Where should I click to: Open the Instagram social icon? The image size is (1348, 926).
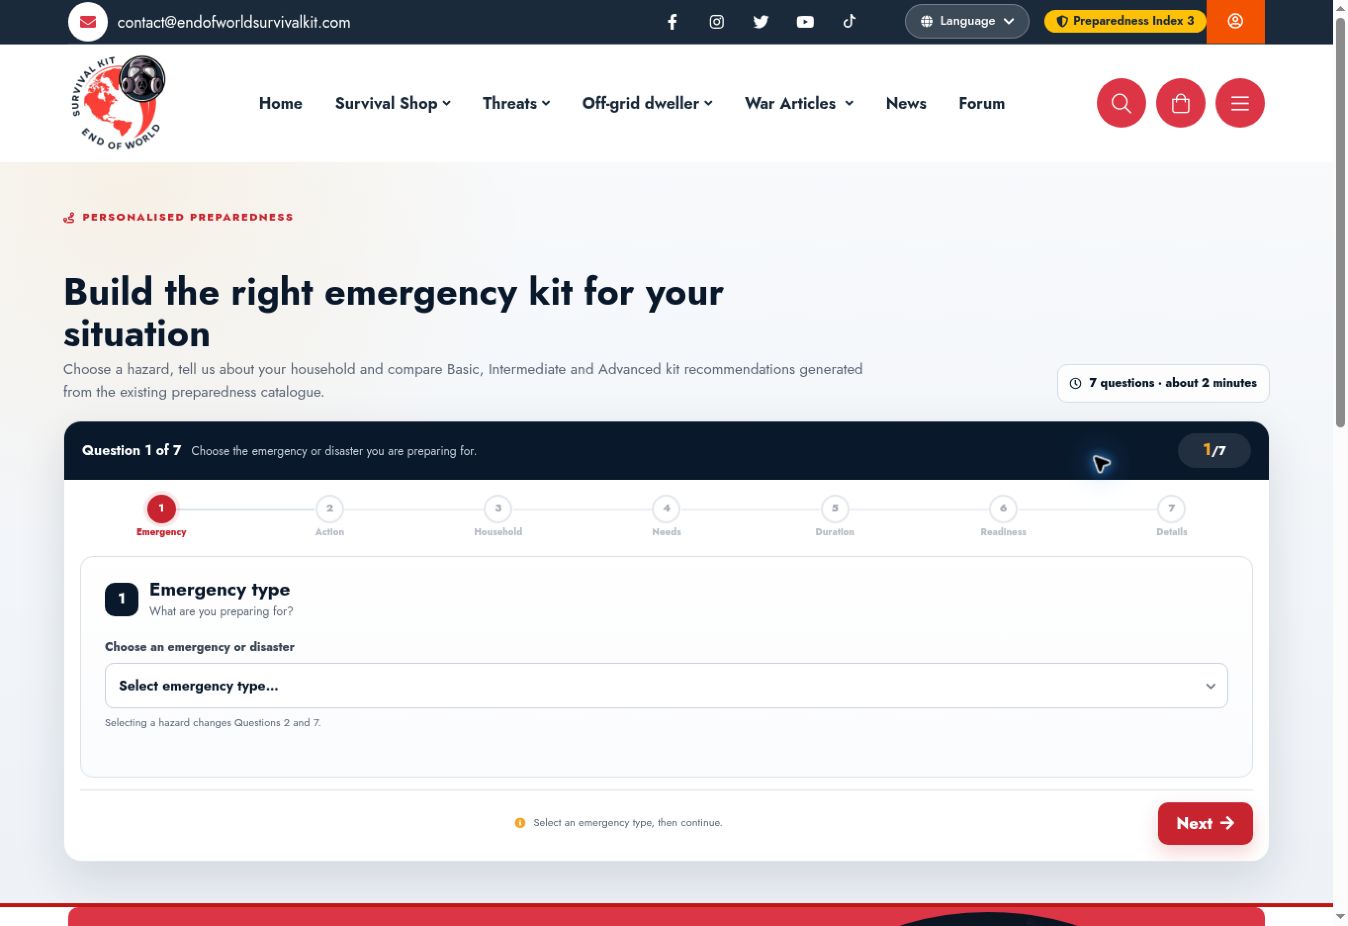pyautogui.click(x=717, y=22)
